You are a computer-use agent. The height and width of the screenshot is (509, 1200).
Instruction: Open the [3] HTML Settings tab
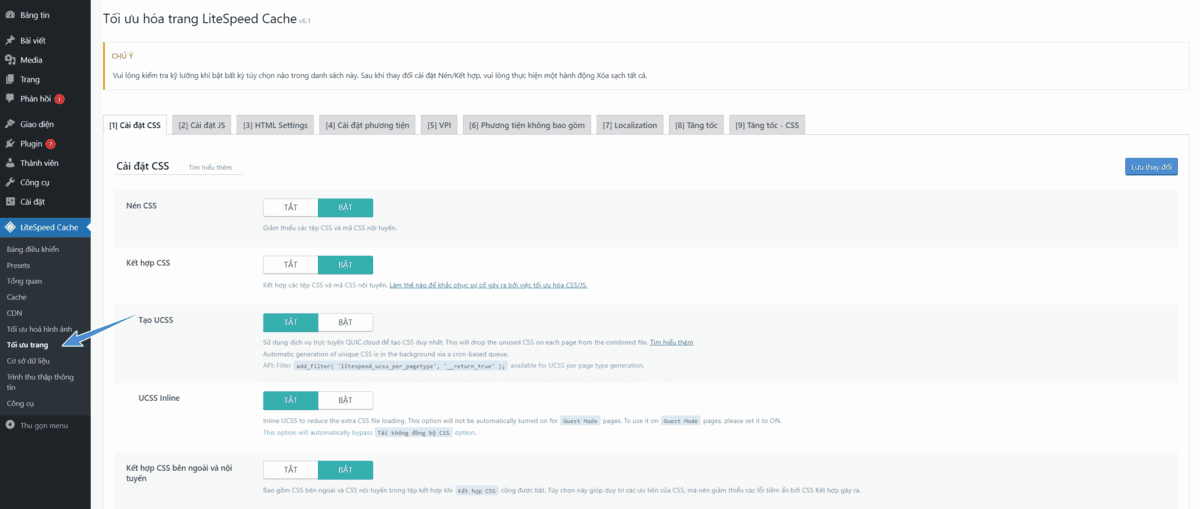[275, 125]
